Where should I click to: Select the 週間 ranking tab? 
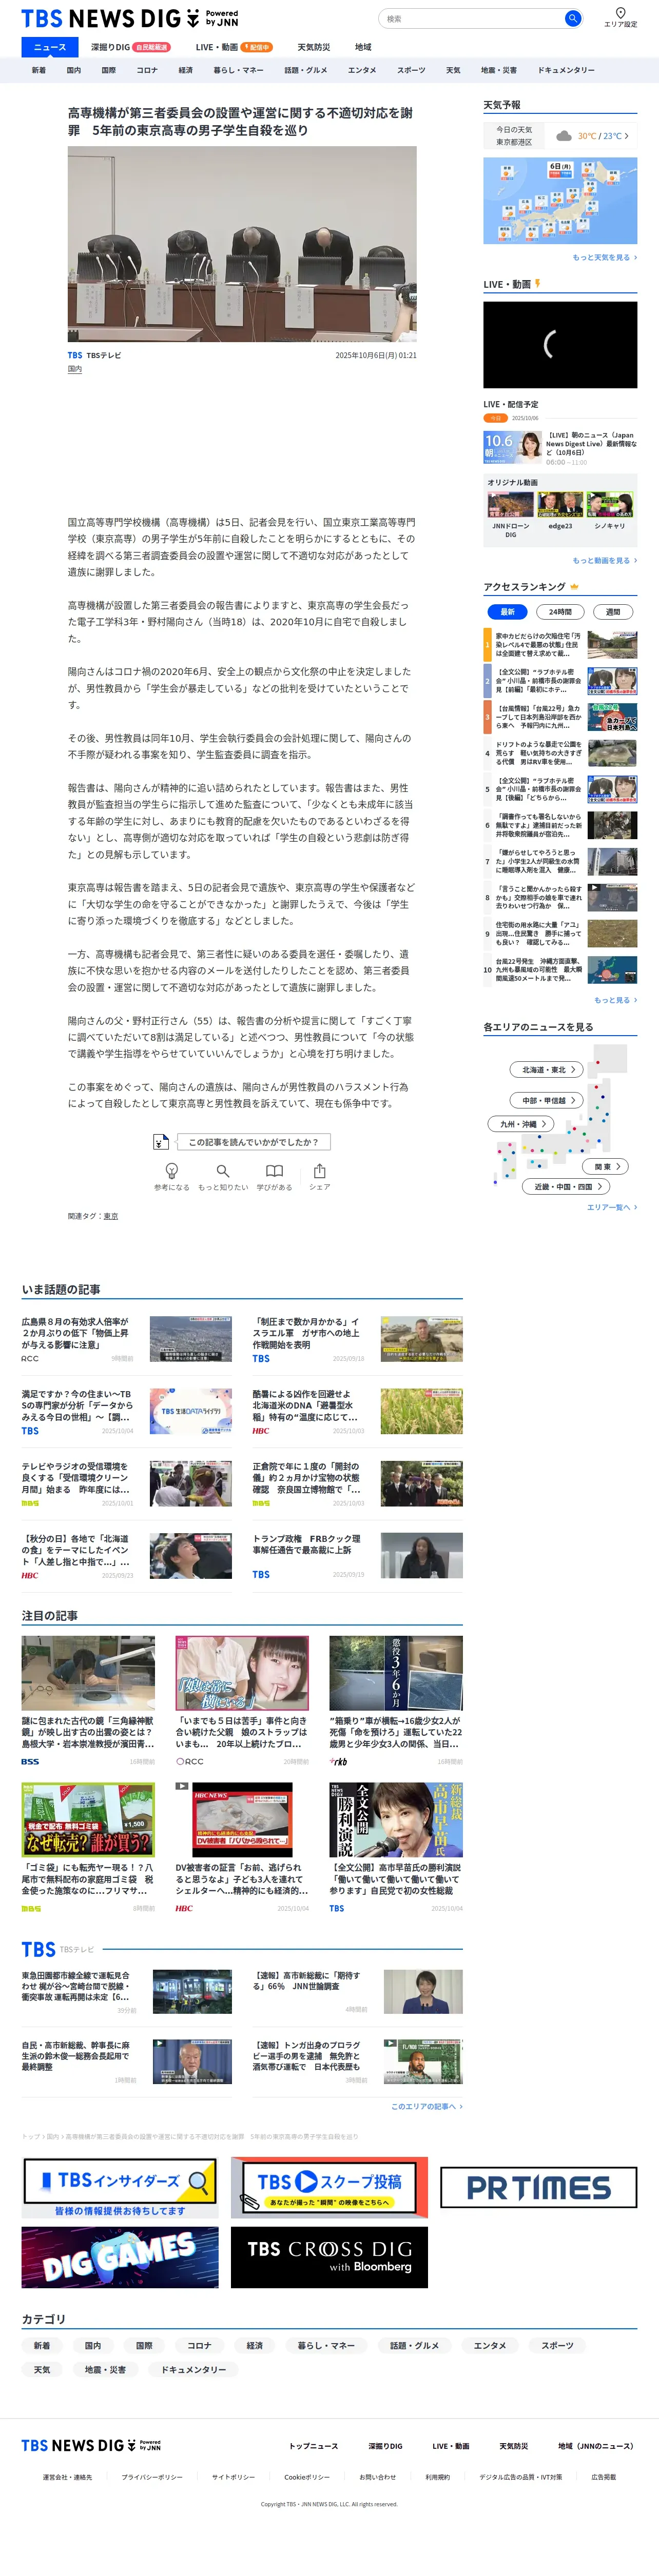[613, 611]
